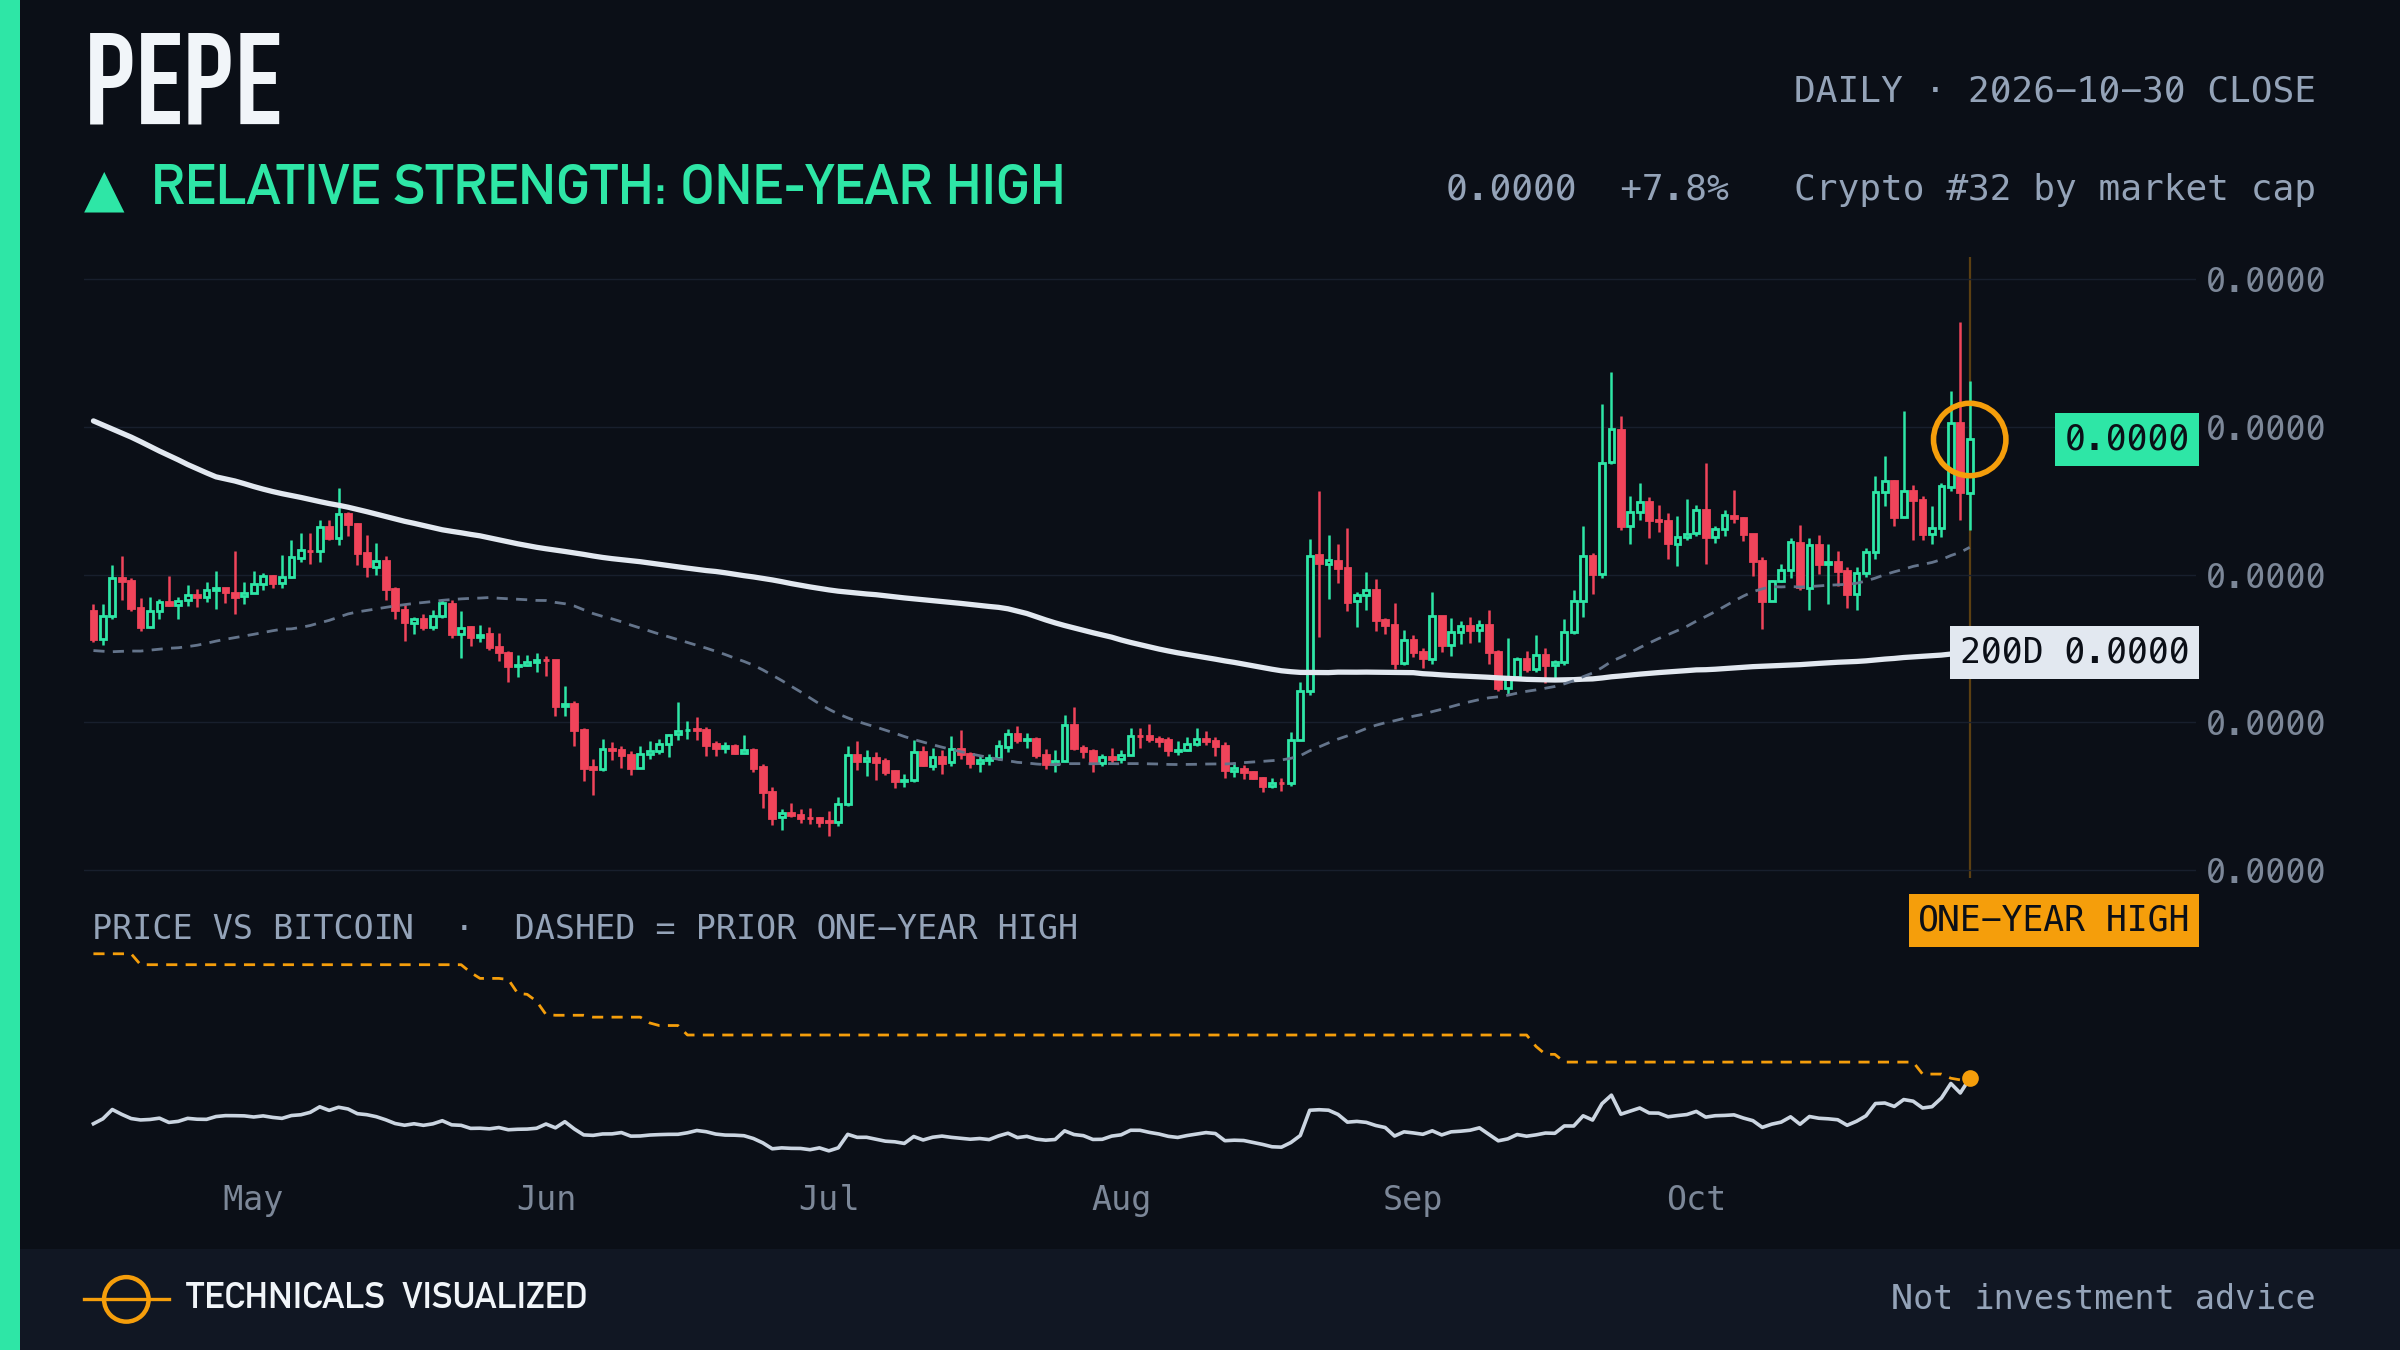The height and width of the screenshot is (1350, 2400).
Task: Click the orange 'ONE-YEAR HIGH' badge
Action: pyautogui.click(x=2053, y=920)
